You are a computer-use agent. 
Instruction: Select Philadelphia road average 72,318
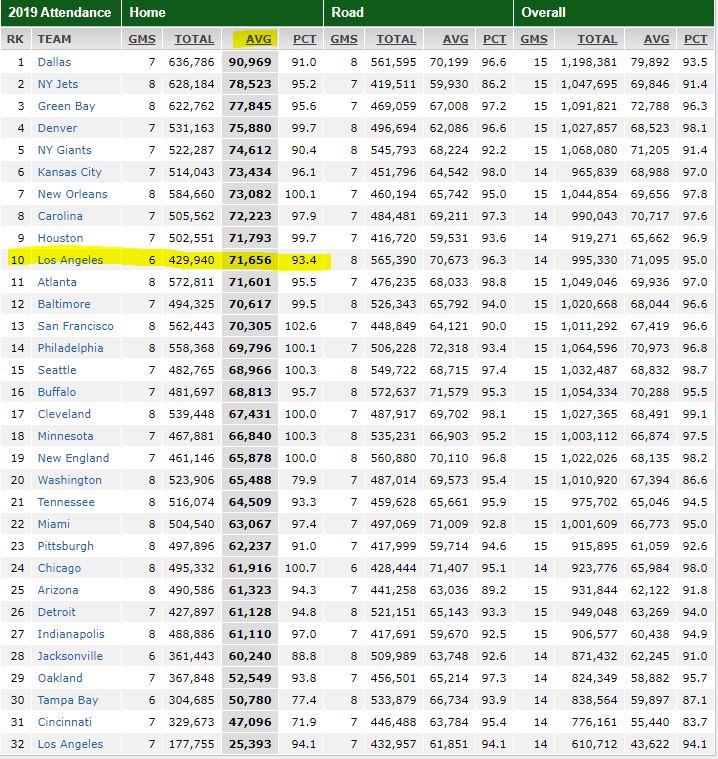coord(449,348)
